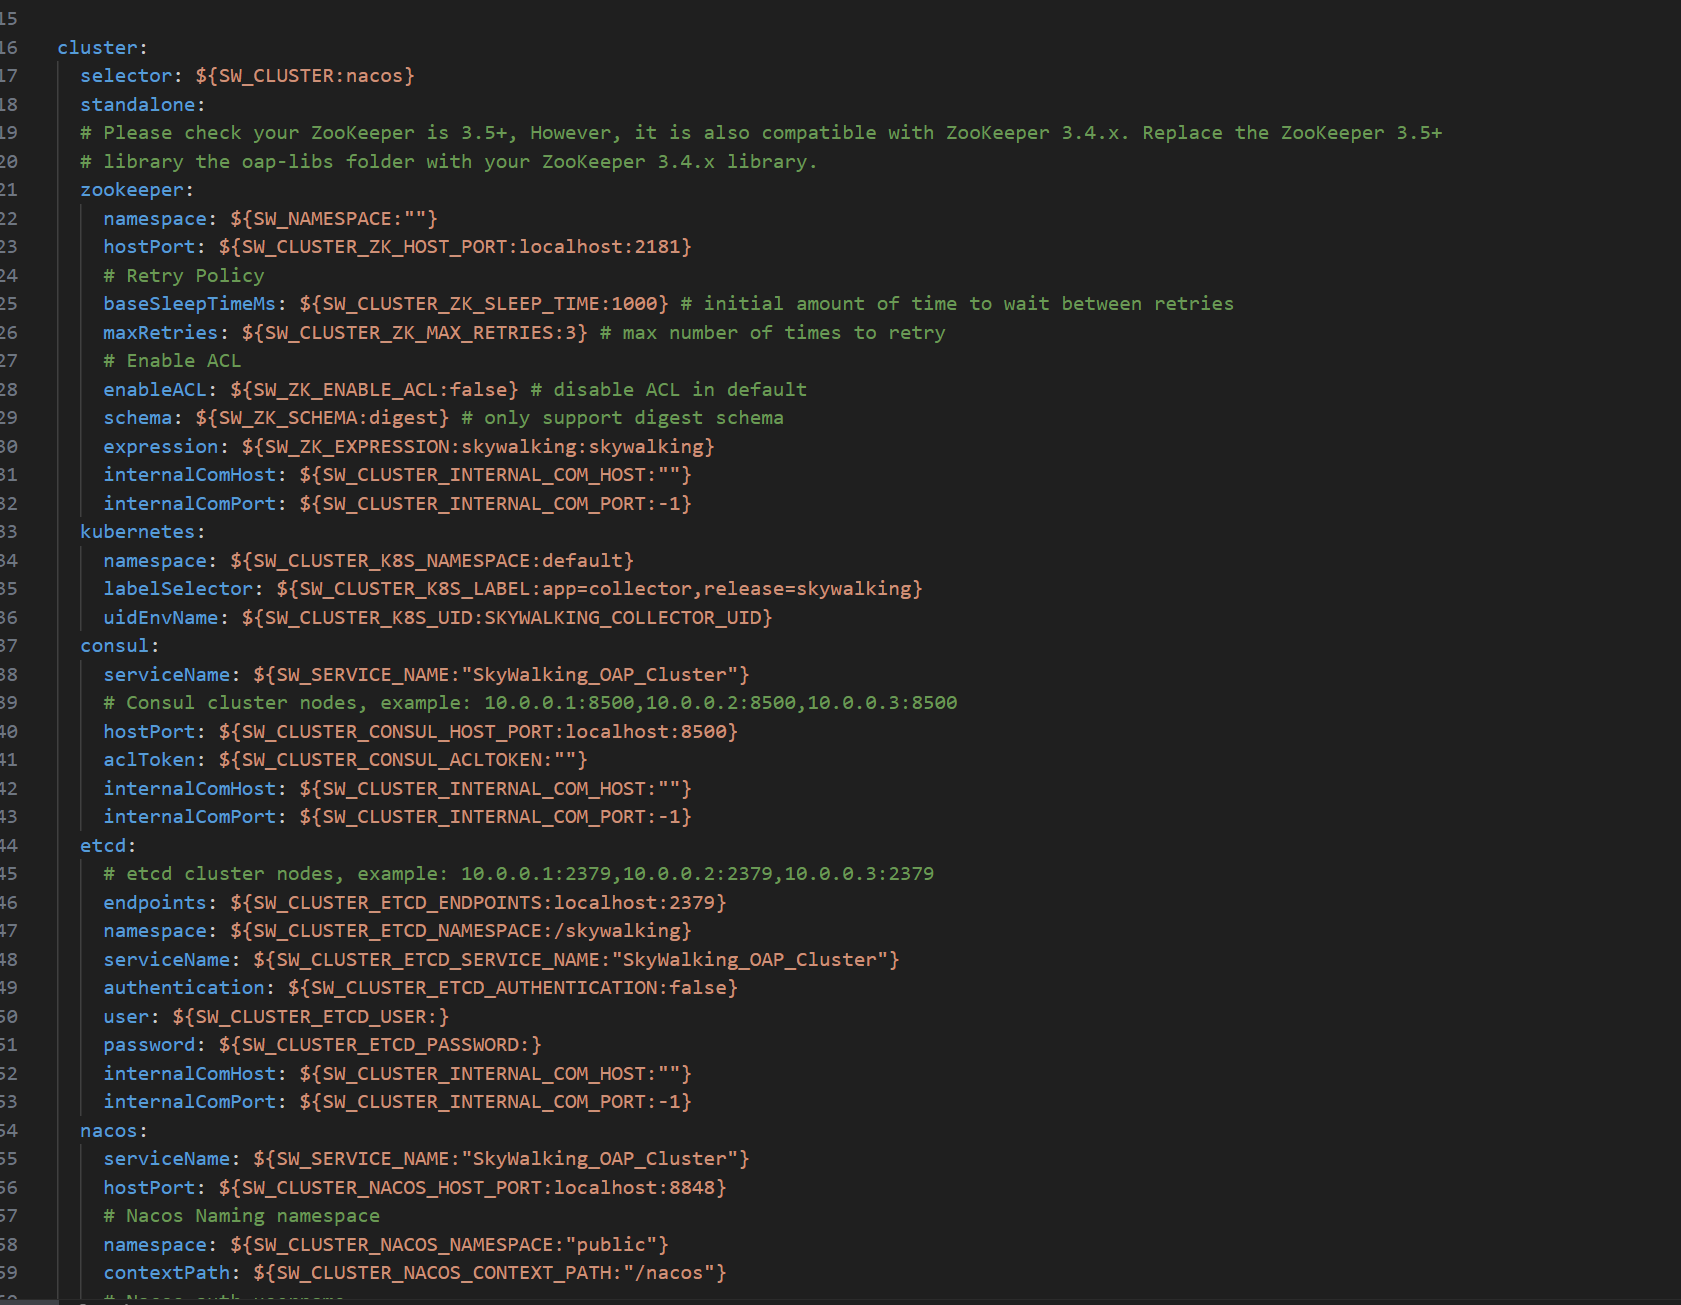Click the '# Enable ACL' comment
The height and width of the screenshot is (1305, 1681).
pyautogui.click(x=172, y=361)
